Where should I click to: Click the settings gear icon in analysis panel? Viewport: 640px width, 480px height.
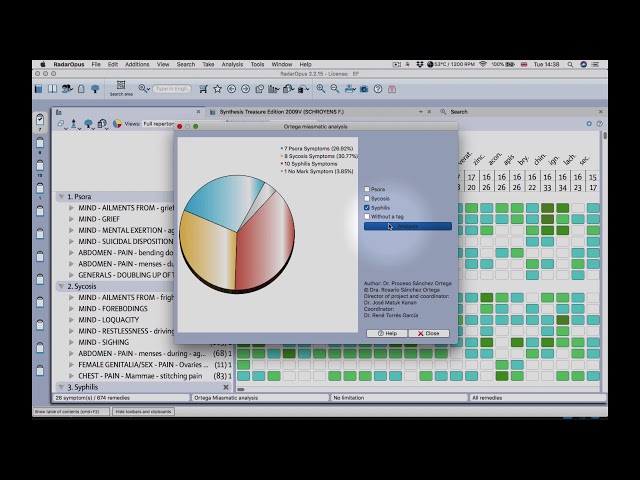589,124
